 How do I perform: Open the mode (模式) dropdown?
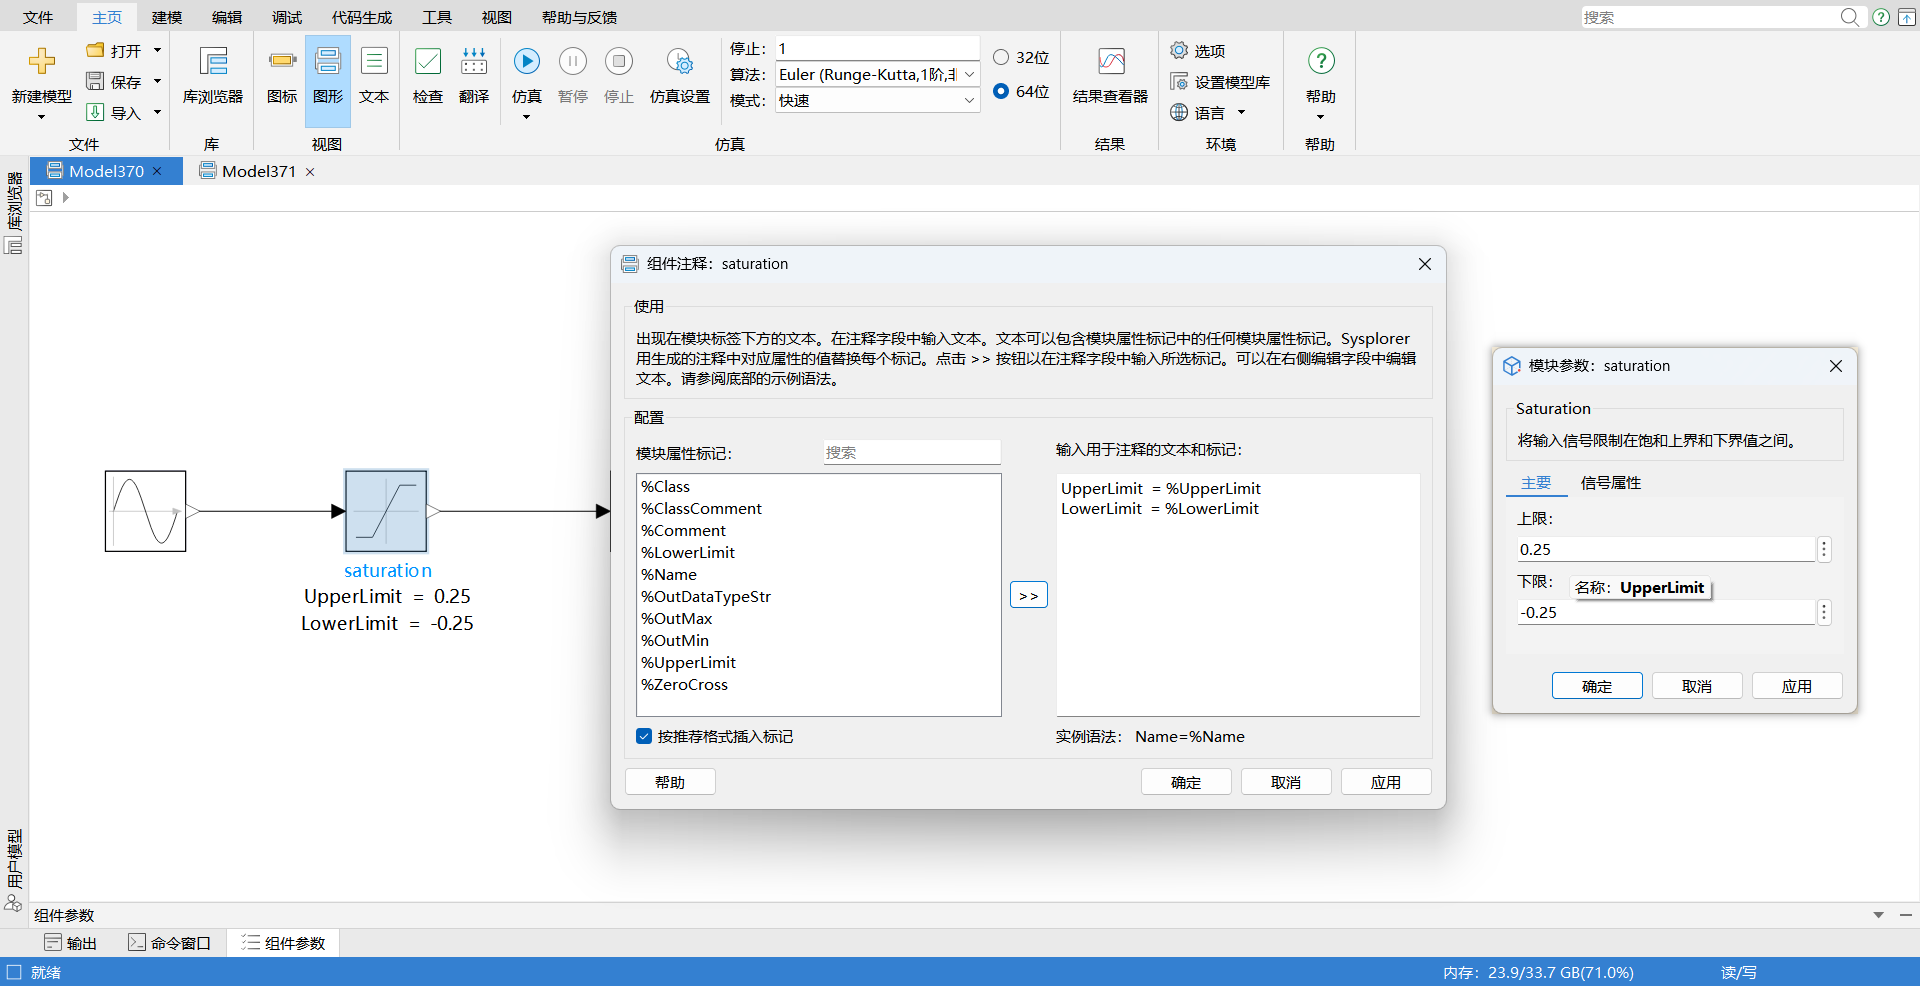coord(968,101)
